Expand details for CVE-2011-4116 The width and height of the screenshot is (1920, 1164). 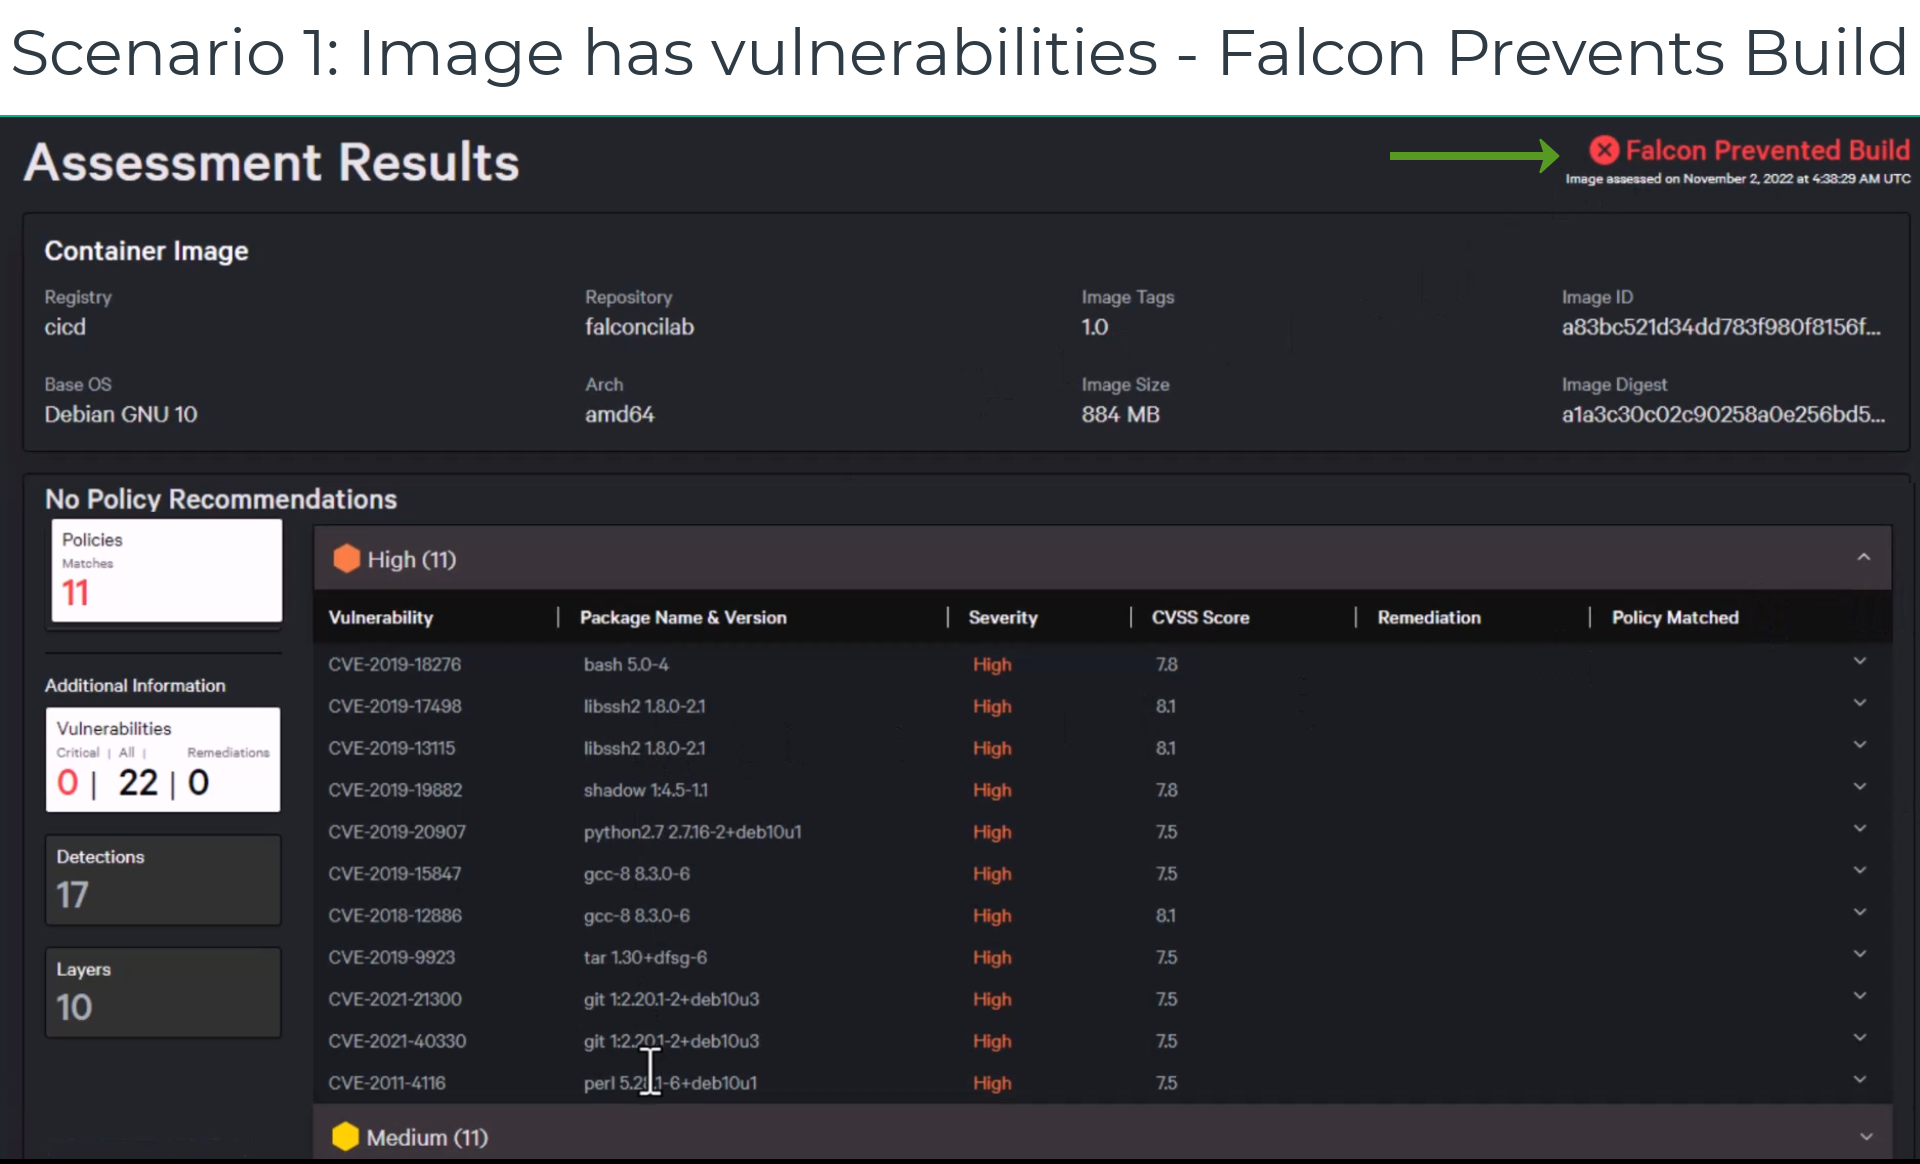pos(1859,1079)
